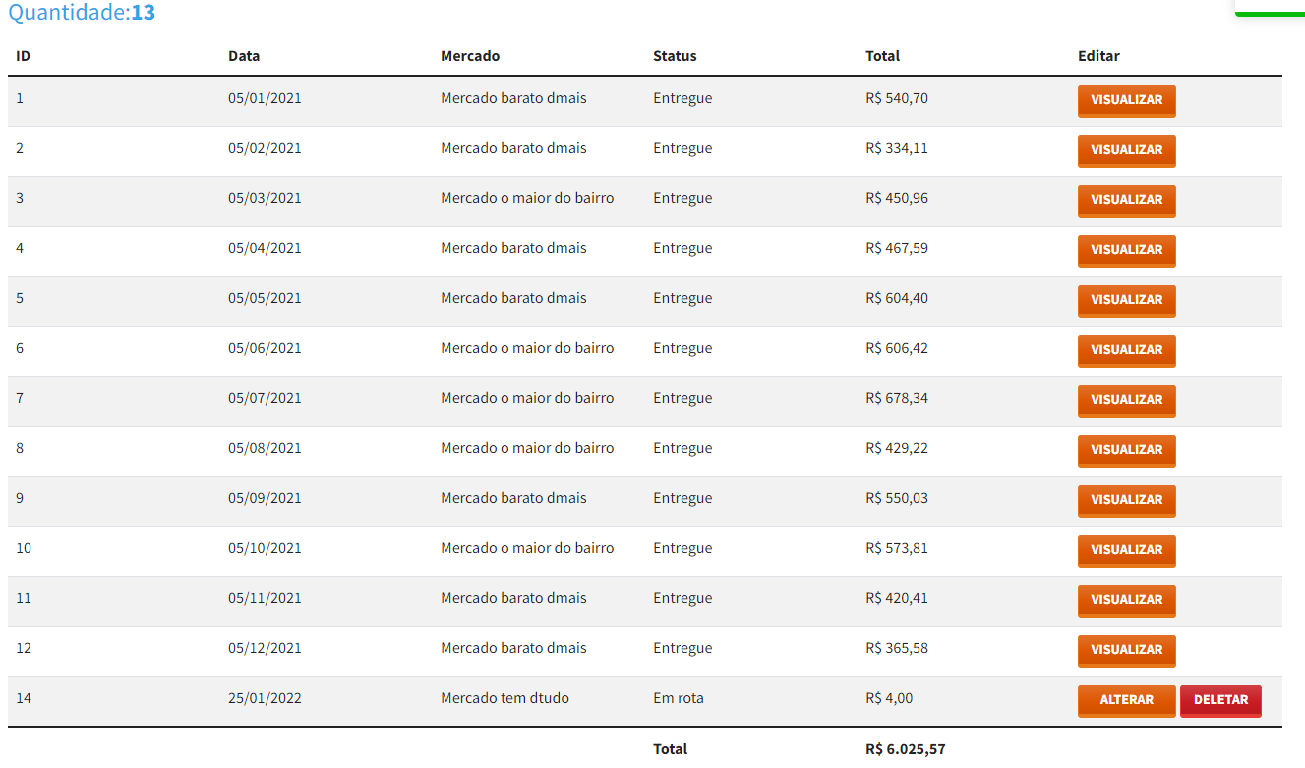Click Mercado cell for order 05/03/2021
The height and width of the screenshot is (768, 1305).
pos(528,198)
